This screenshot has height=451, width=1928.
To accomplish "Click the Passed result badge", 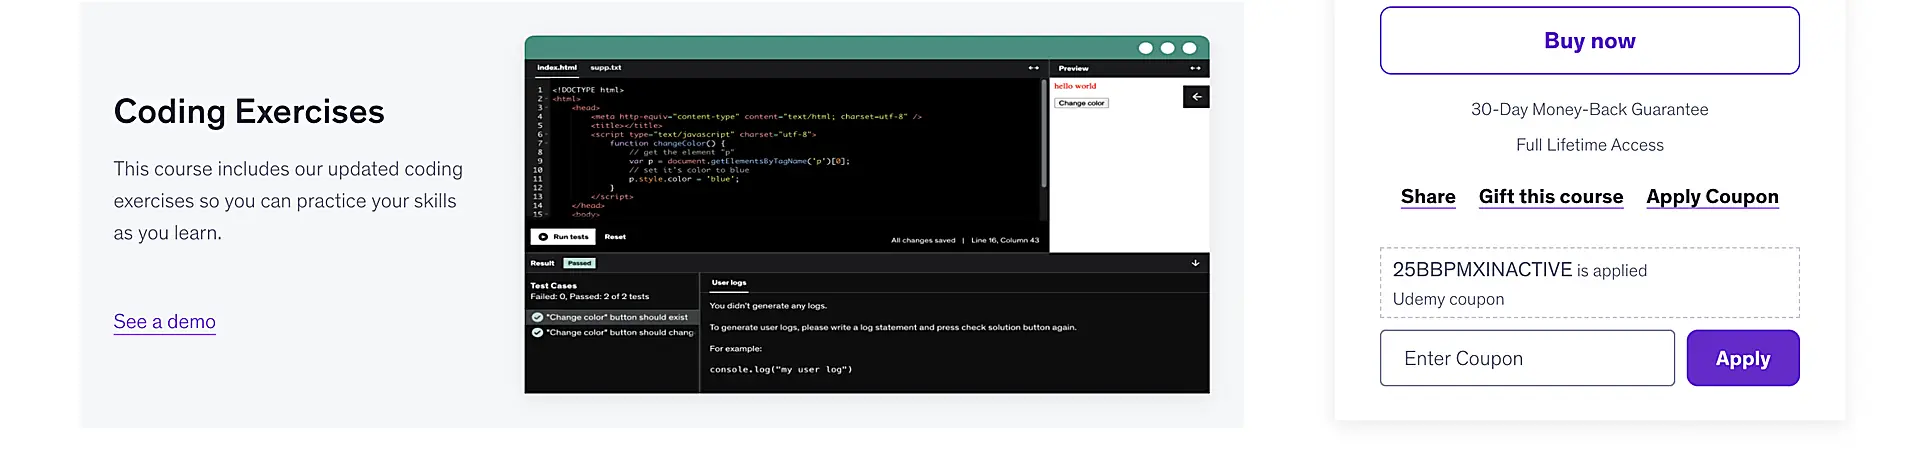I will pyautogui.click(x=579, y=263).
